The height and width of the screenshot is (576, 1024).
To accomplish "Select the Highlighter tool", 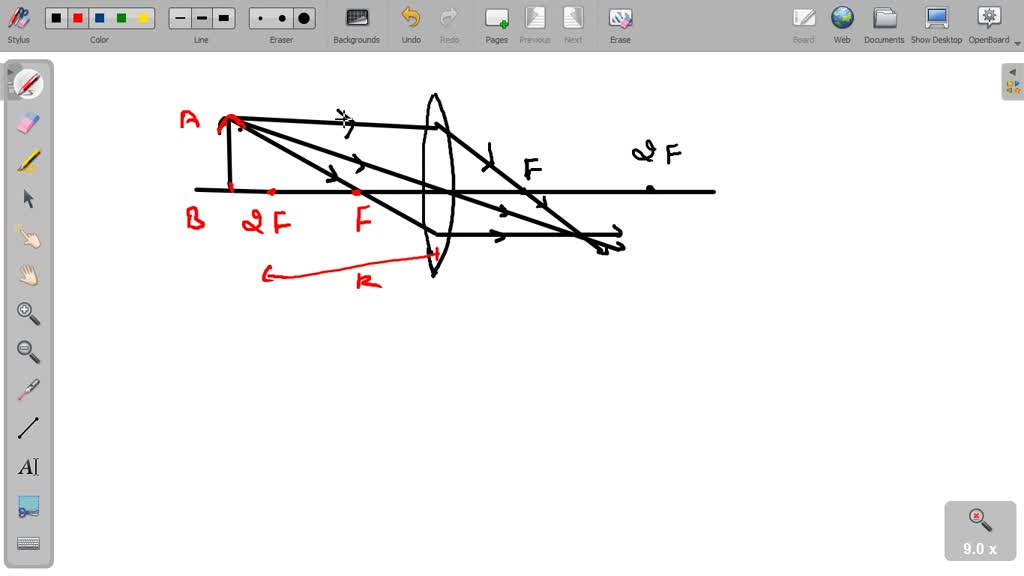I will pos(27,160).
